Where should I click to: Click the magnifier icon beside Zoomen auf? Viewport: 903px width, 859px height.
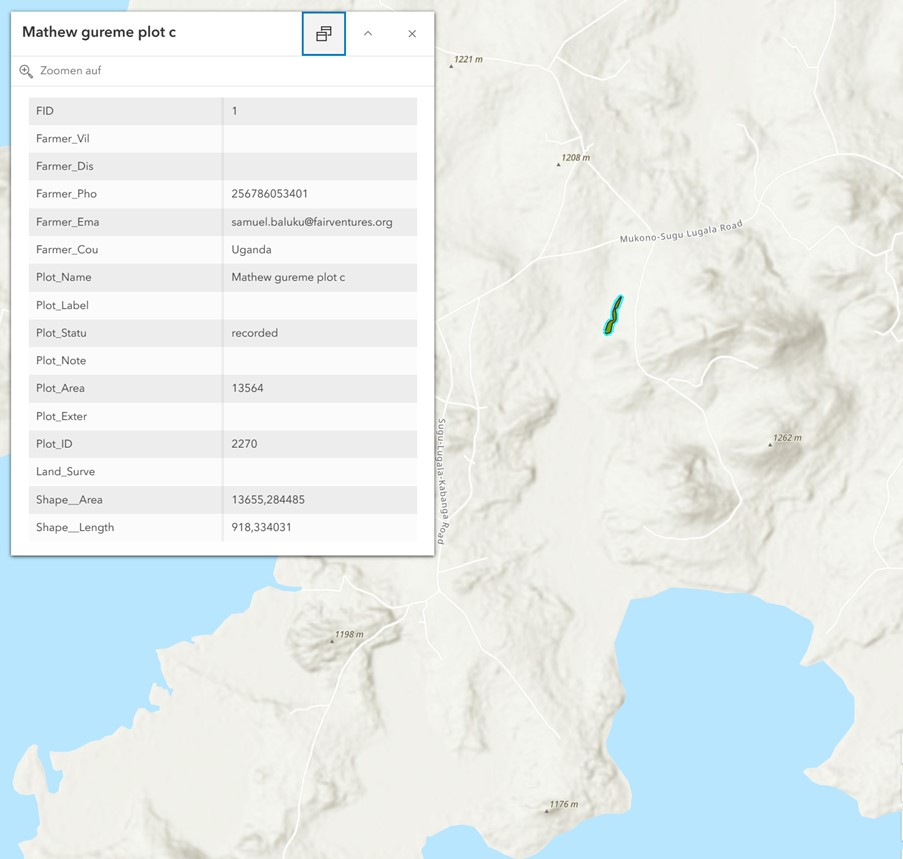(x=26, y=71)
